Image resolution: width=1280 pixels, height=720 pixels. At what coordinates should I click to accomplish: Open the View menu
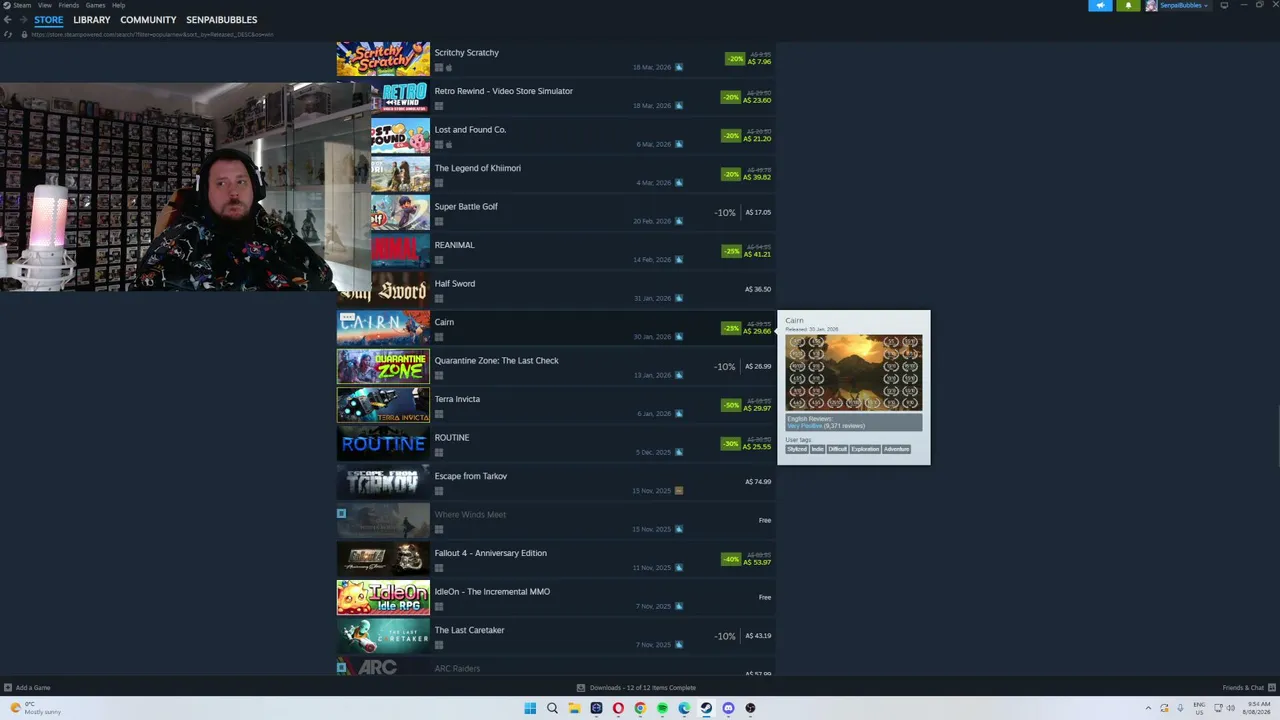click(45, 5)
